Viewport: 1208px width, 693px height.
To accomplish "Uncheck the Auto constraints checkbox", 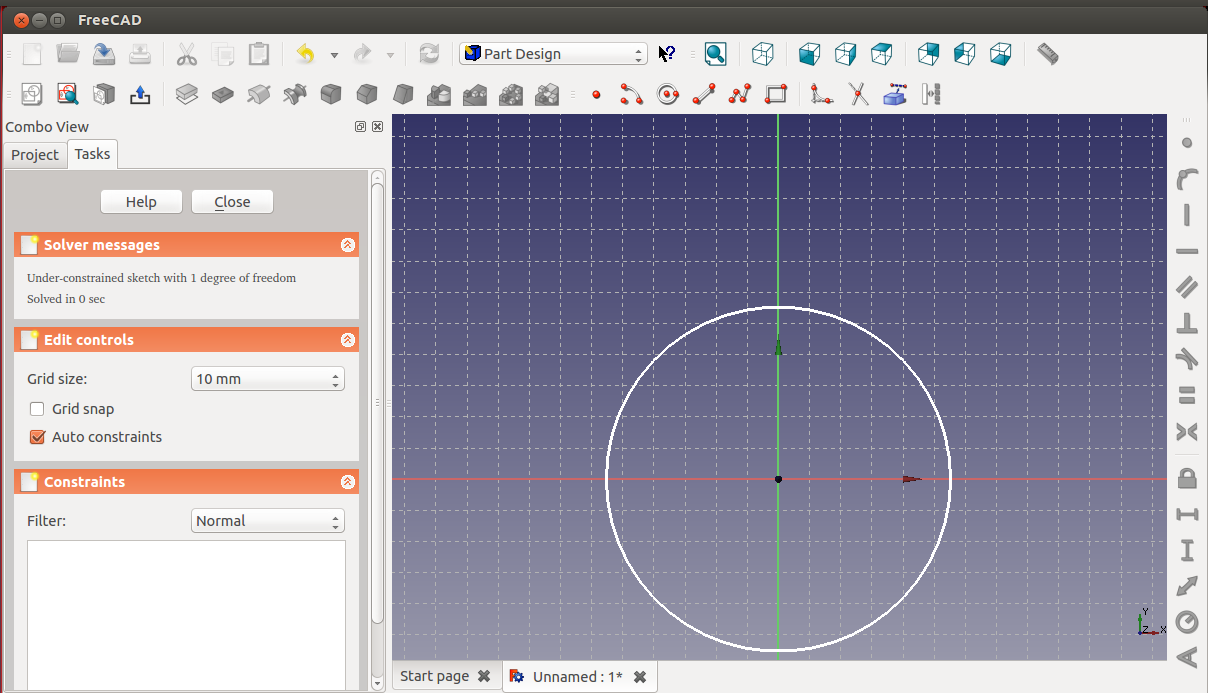I will (38, 437).
